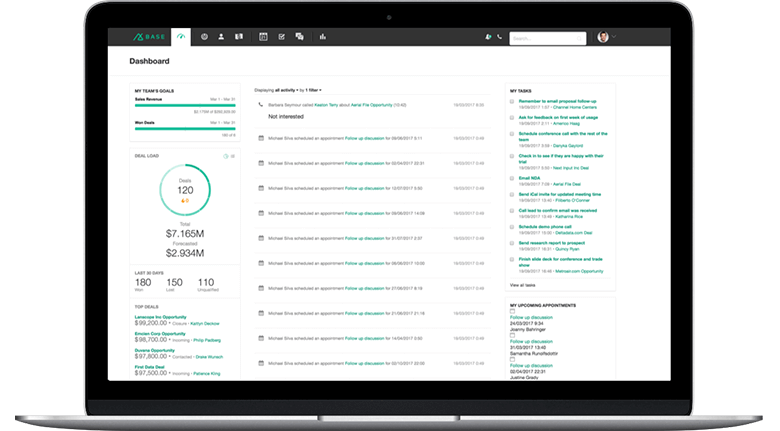Open the Keaton Terry contact link
The height and width of the screenshot is (431, 780).
[x=326, y=105]
